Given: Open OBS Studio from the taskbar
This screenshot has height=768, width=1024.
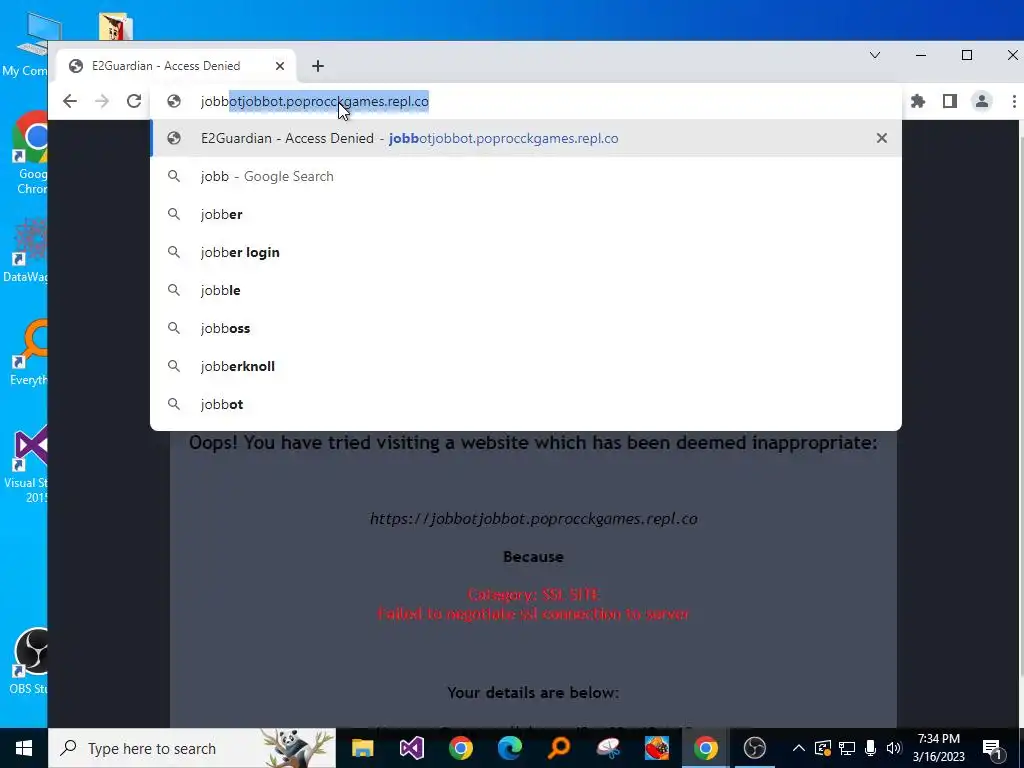Looking at the screenshot, I should click(755, 748).
